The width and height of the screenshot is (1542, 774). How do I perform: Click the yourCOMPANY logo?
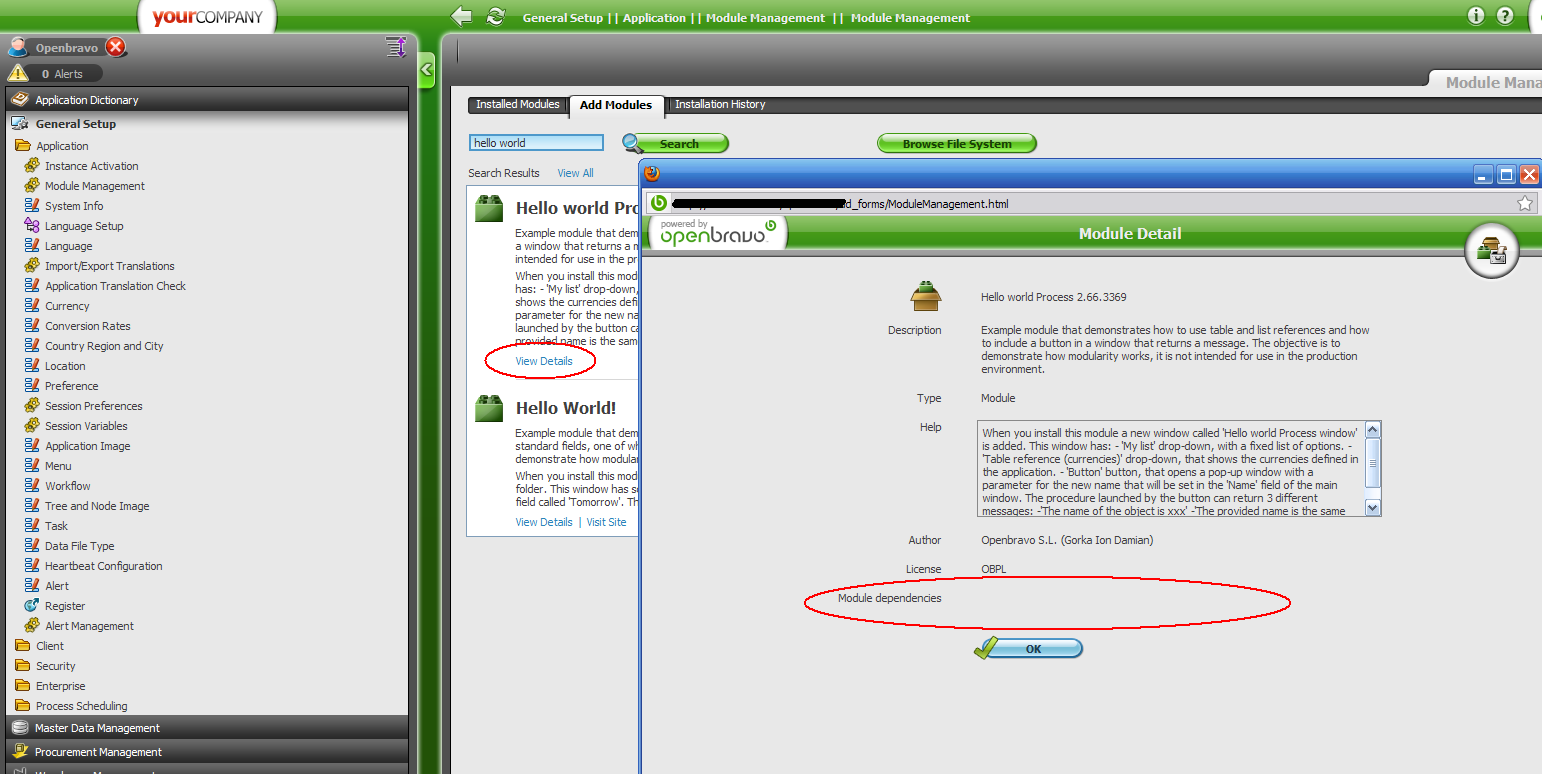pyautogui.click(x=207, y=18)
